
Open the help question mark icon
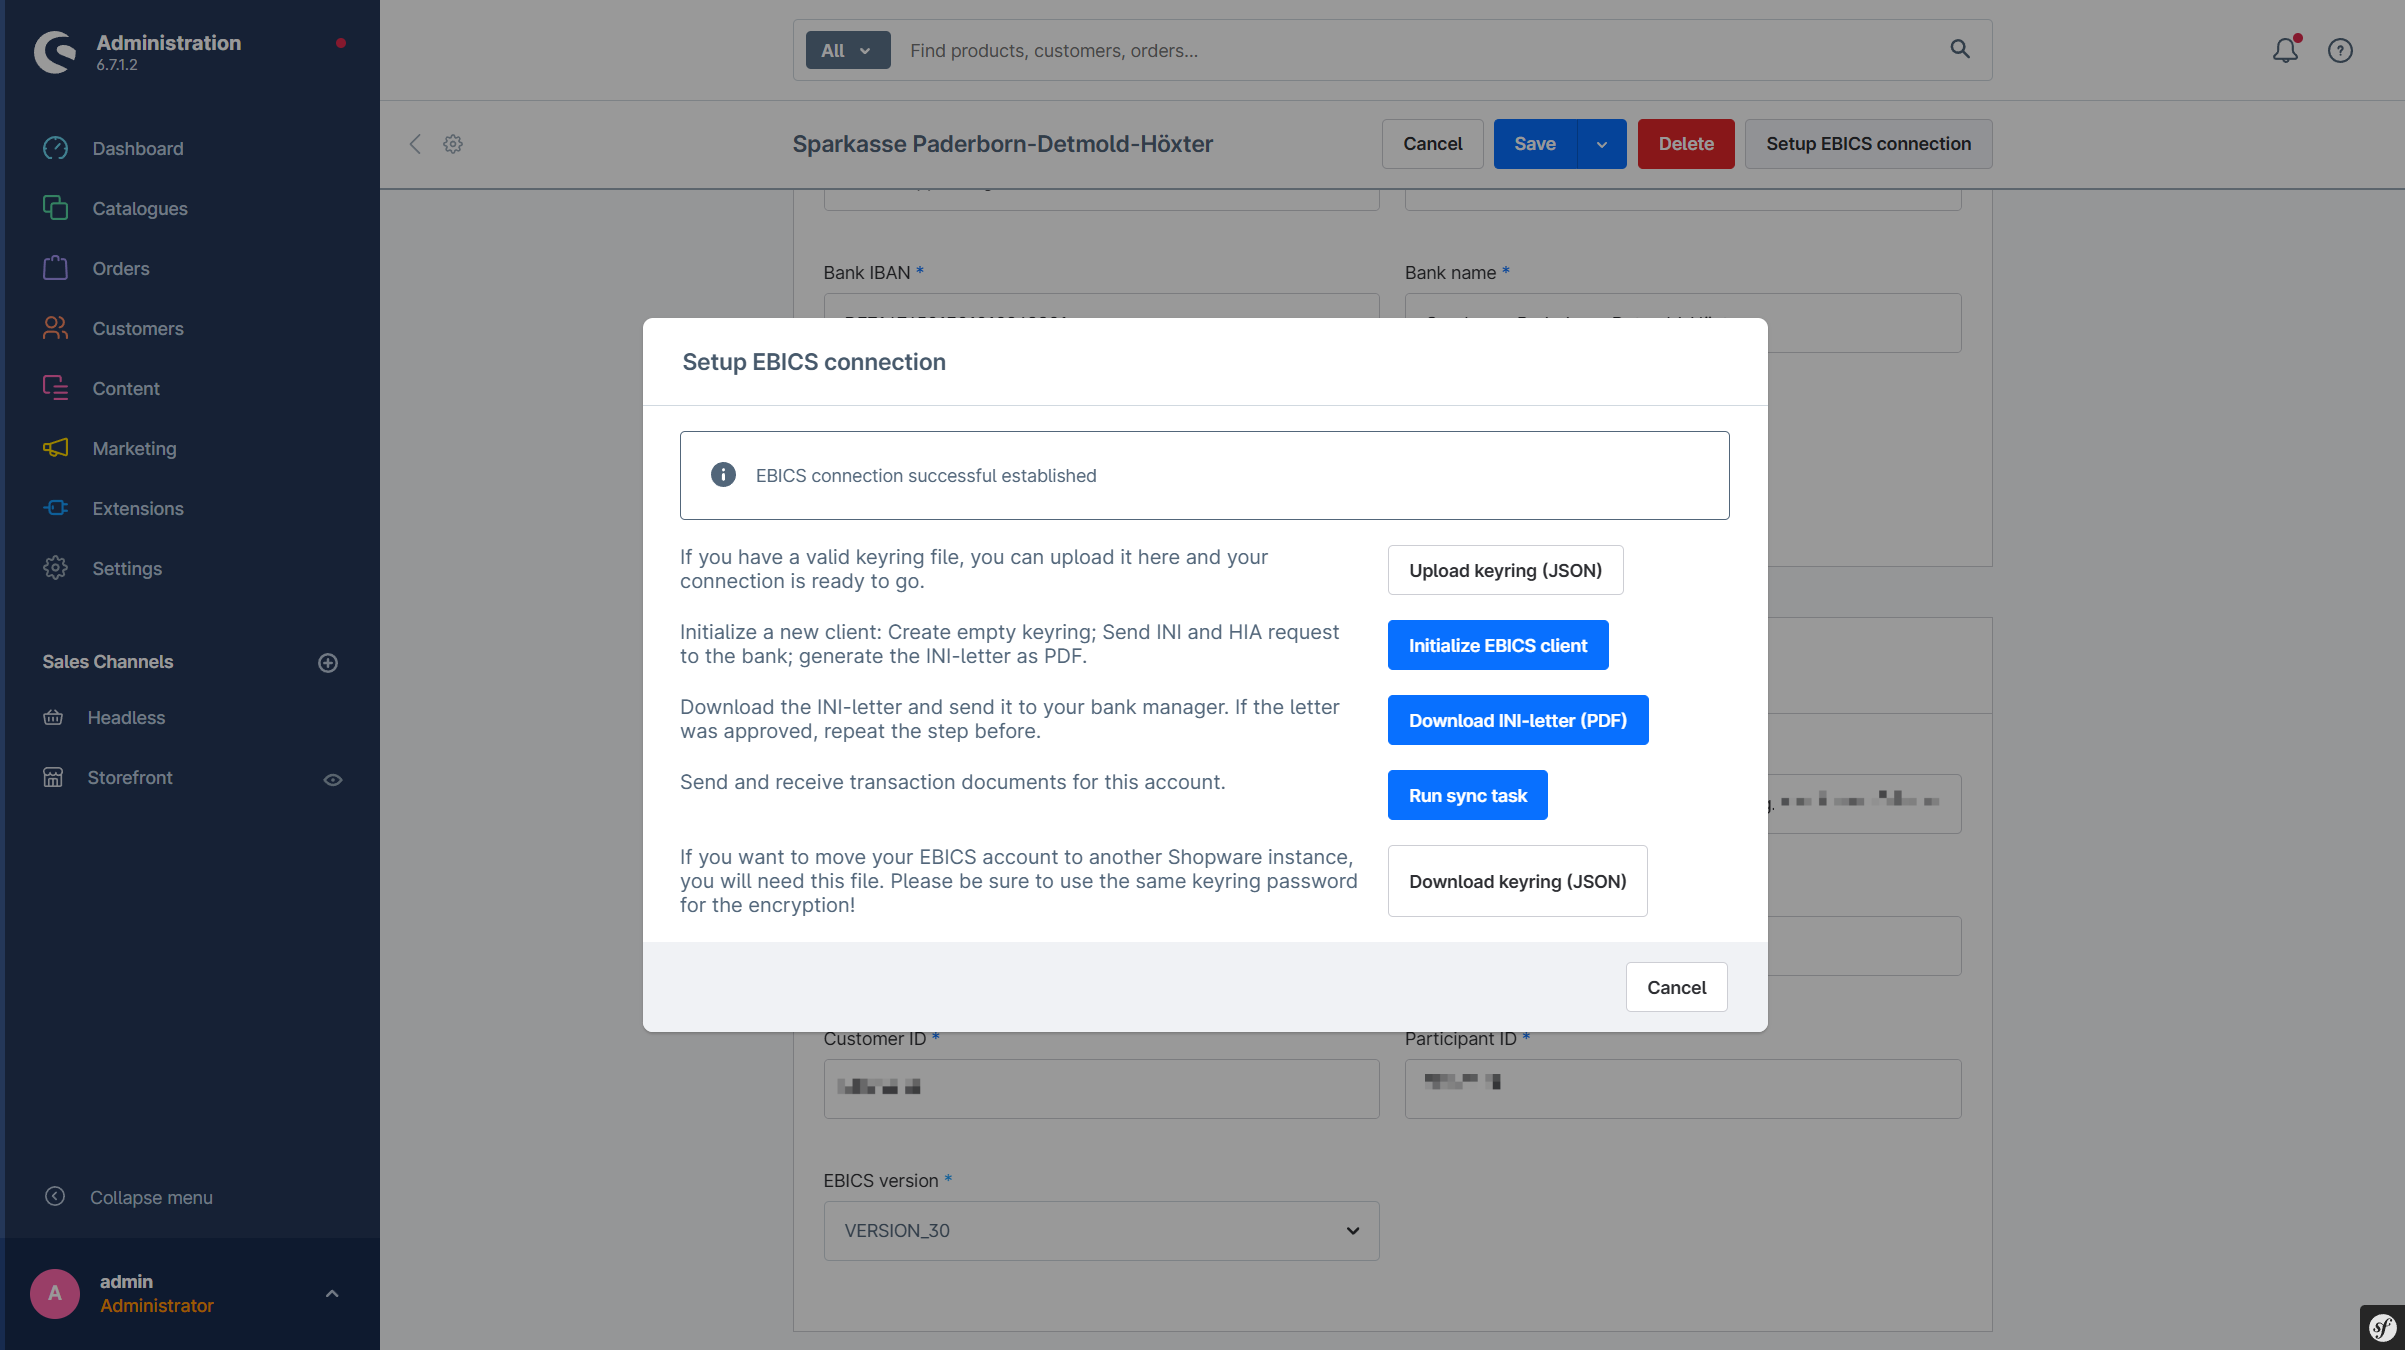[2340, 50]
